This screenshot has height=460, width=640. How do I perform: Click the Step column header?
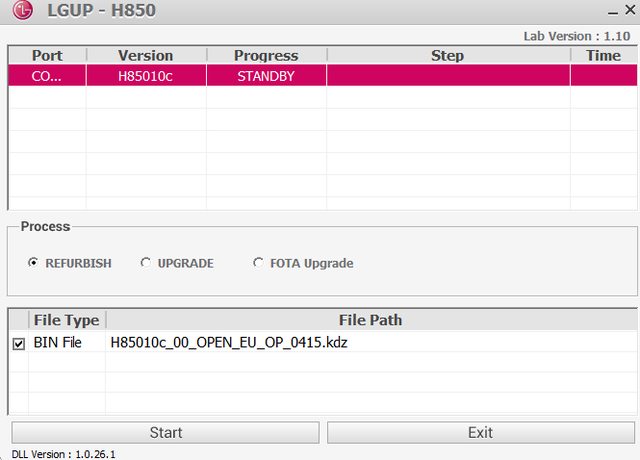pyautogui.click(x=447, y=55)
